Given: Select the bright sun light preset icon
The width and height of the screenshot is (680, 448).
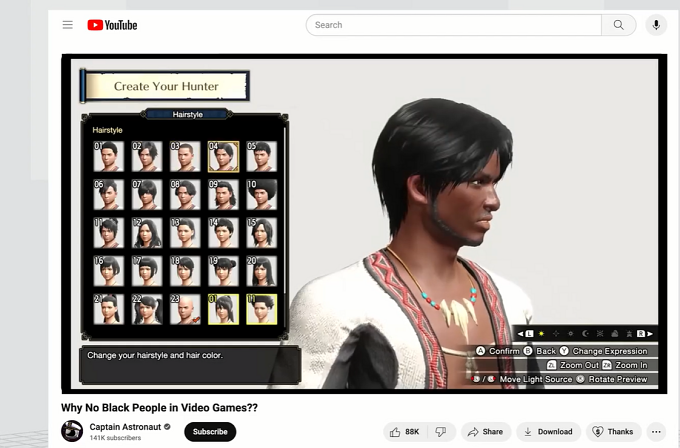Looking at the screenshot, I should (541, 334).
